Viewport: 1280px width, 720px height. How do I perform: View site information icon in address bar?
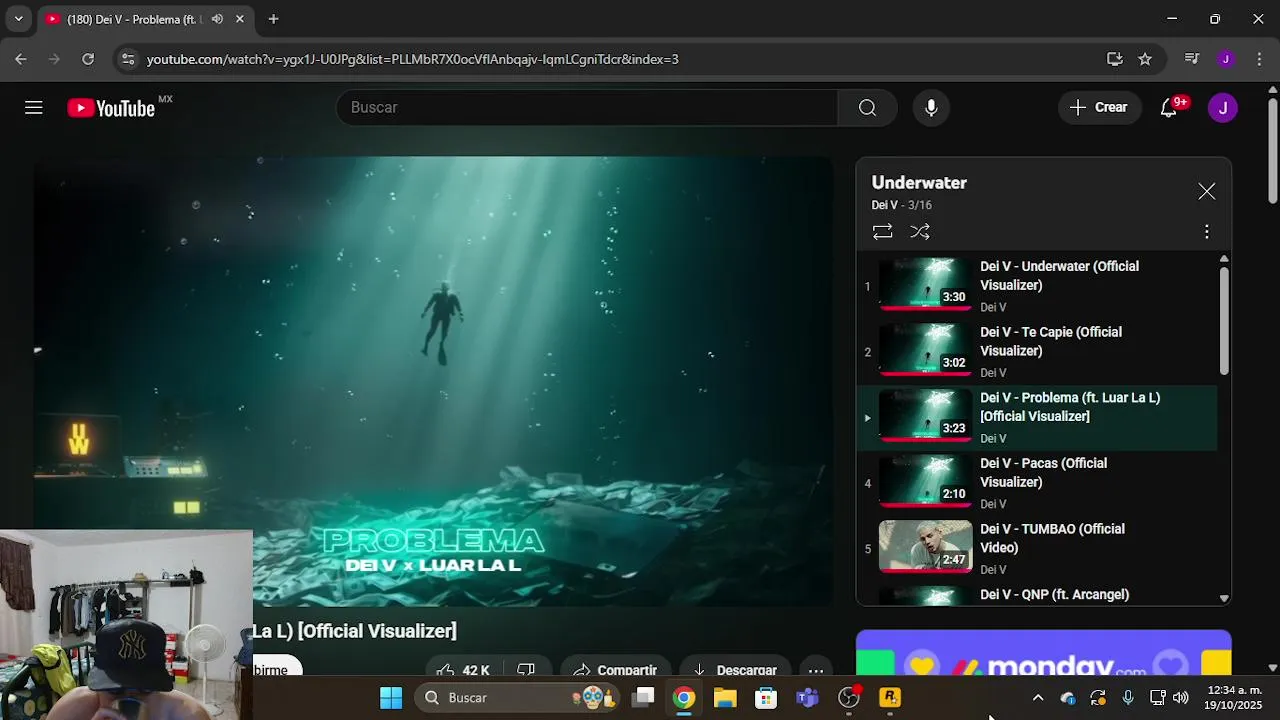click(x=127, y=59)
